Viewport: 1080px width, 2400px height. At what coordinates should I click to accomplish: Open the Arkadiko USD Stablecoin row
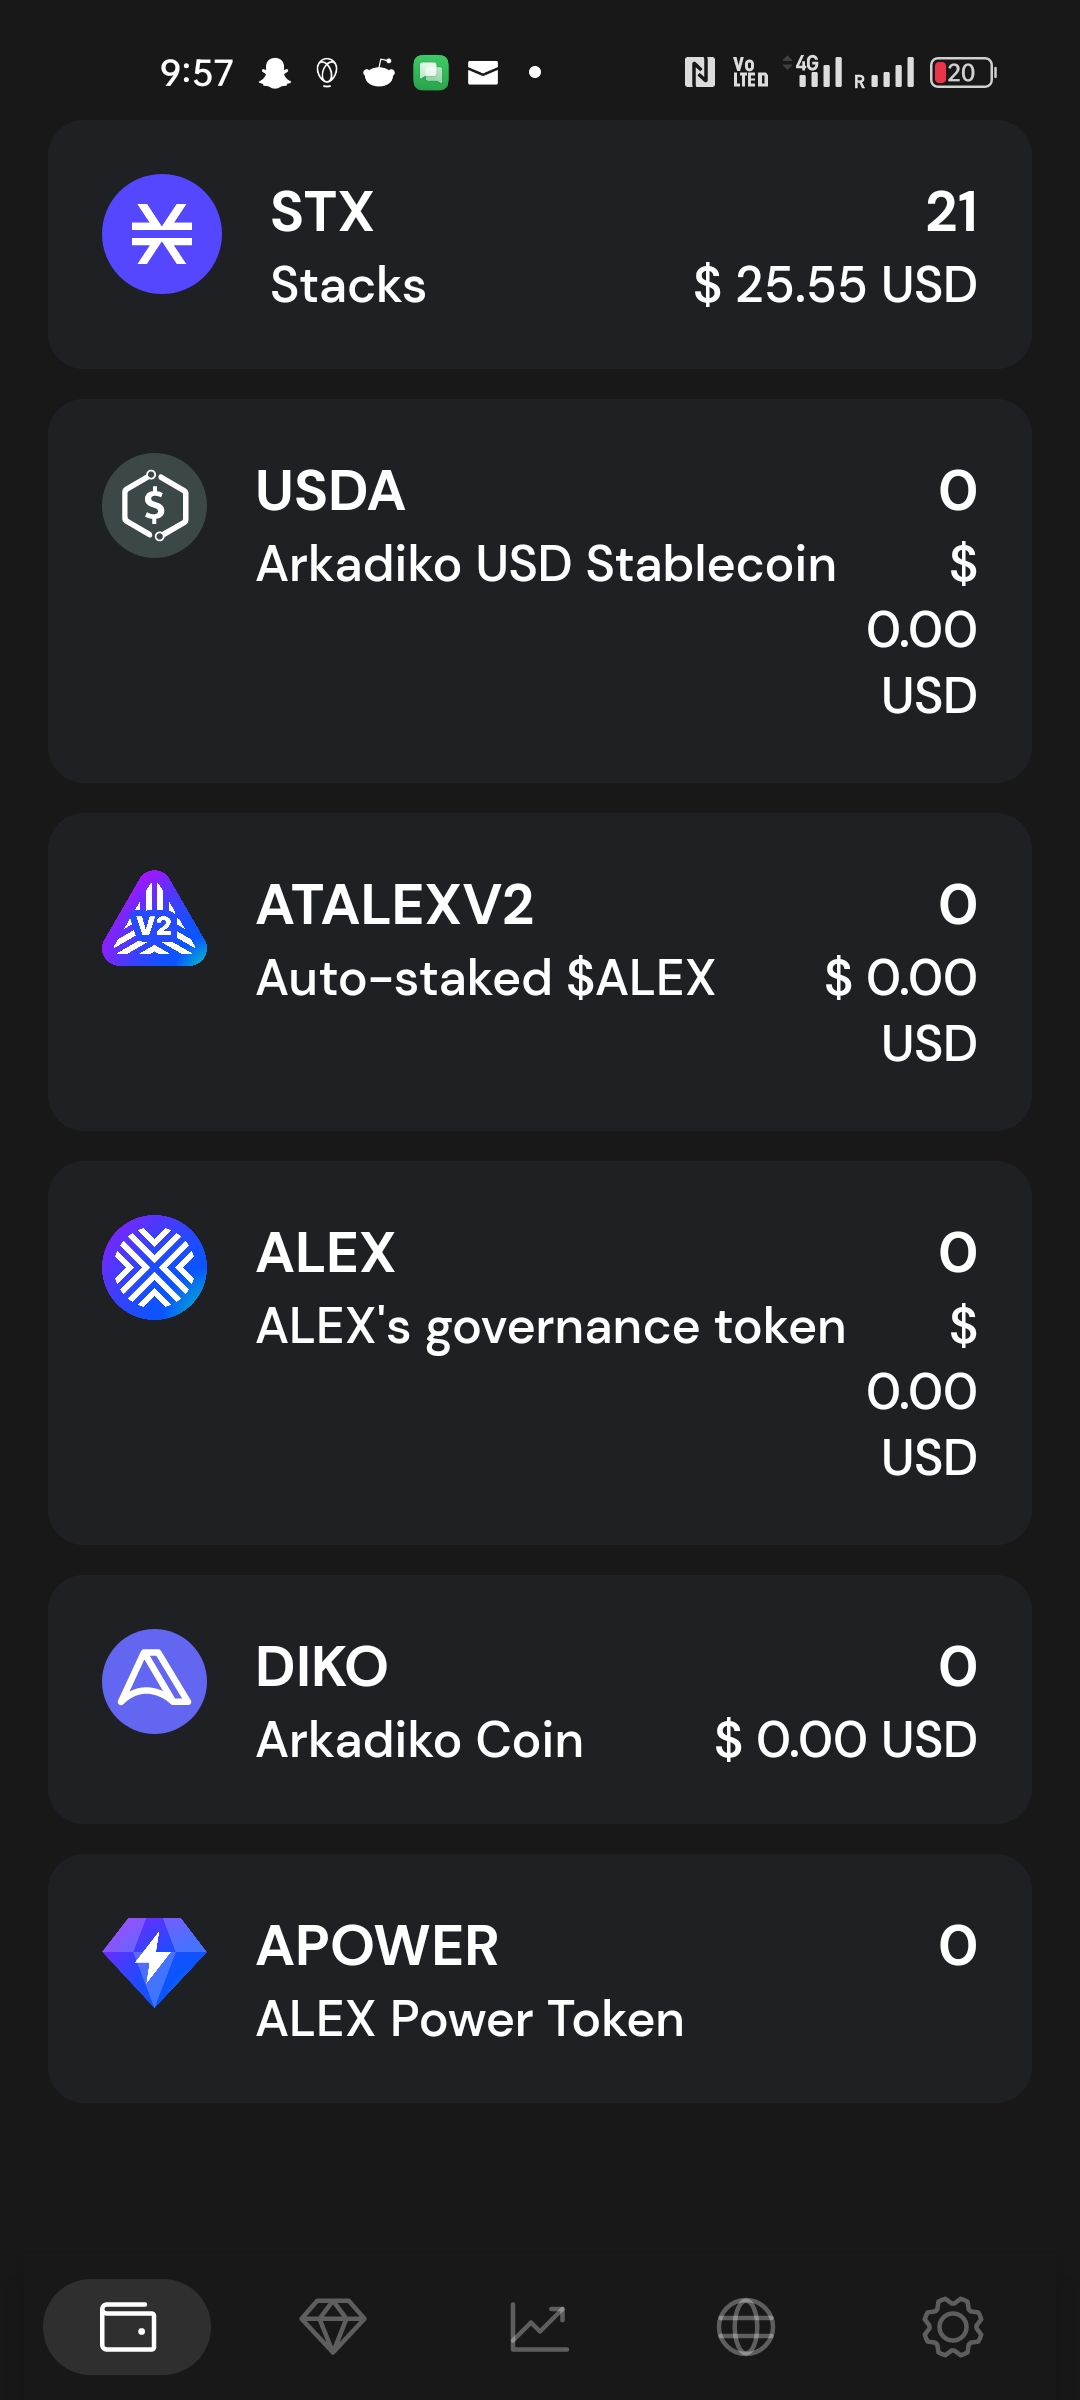click(546, 564)
